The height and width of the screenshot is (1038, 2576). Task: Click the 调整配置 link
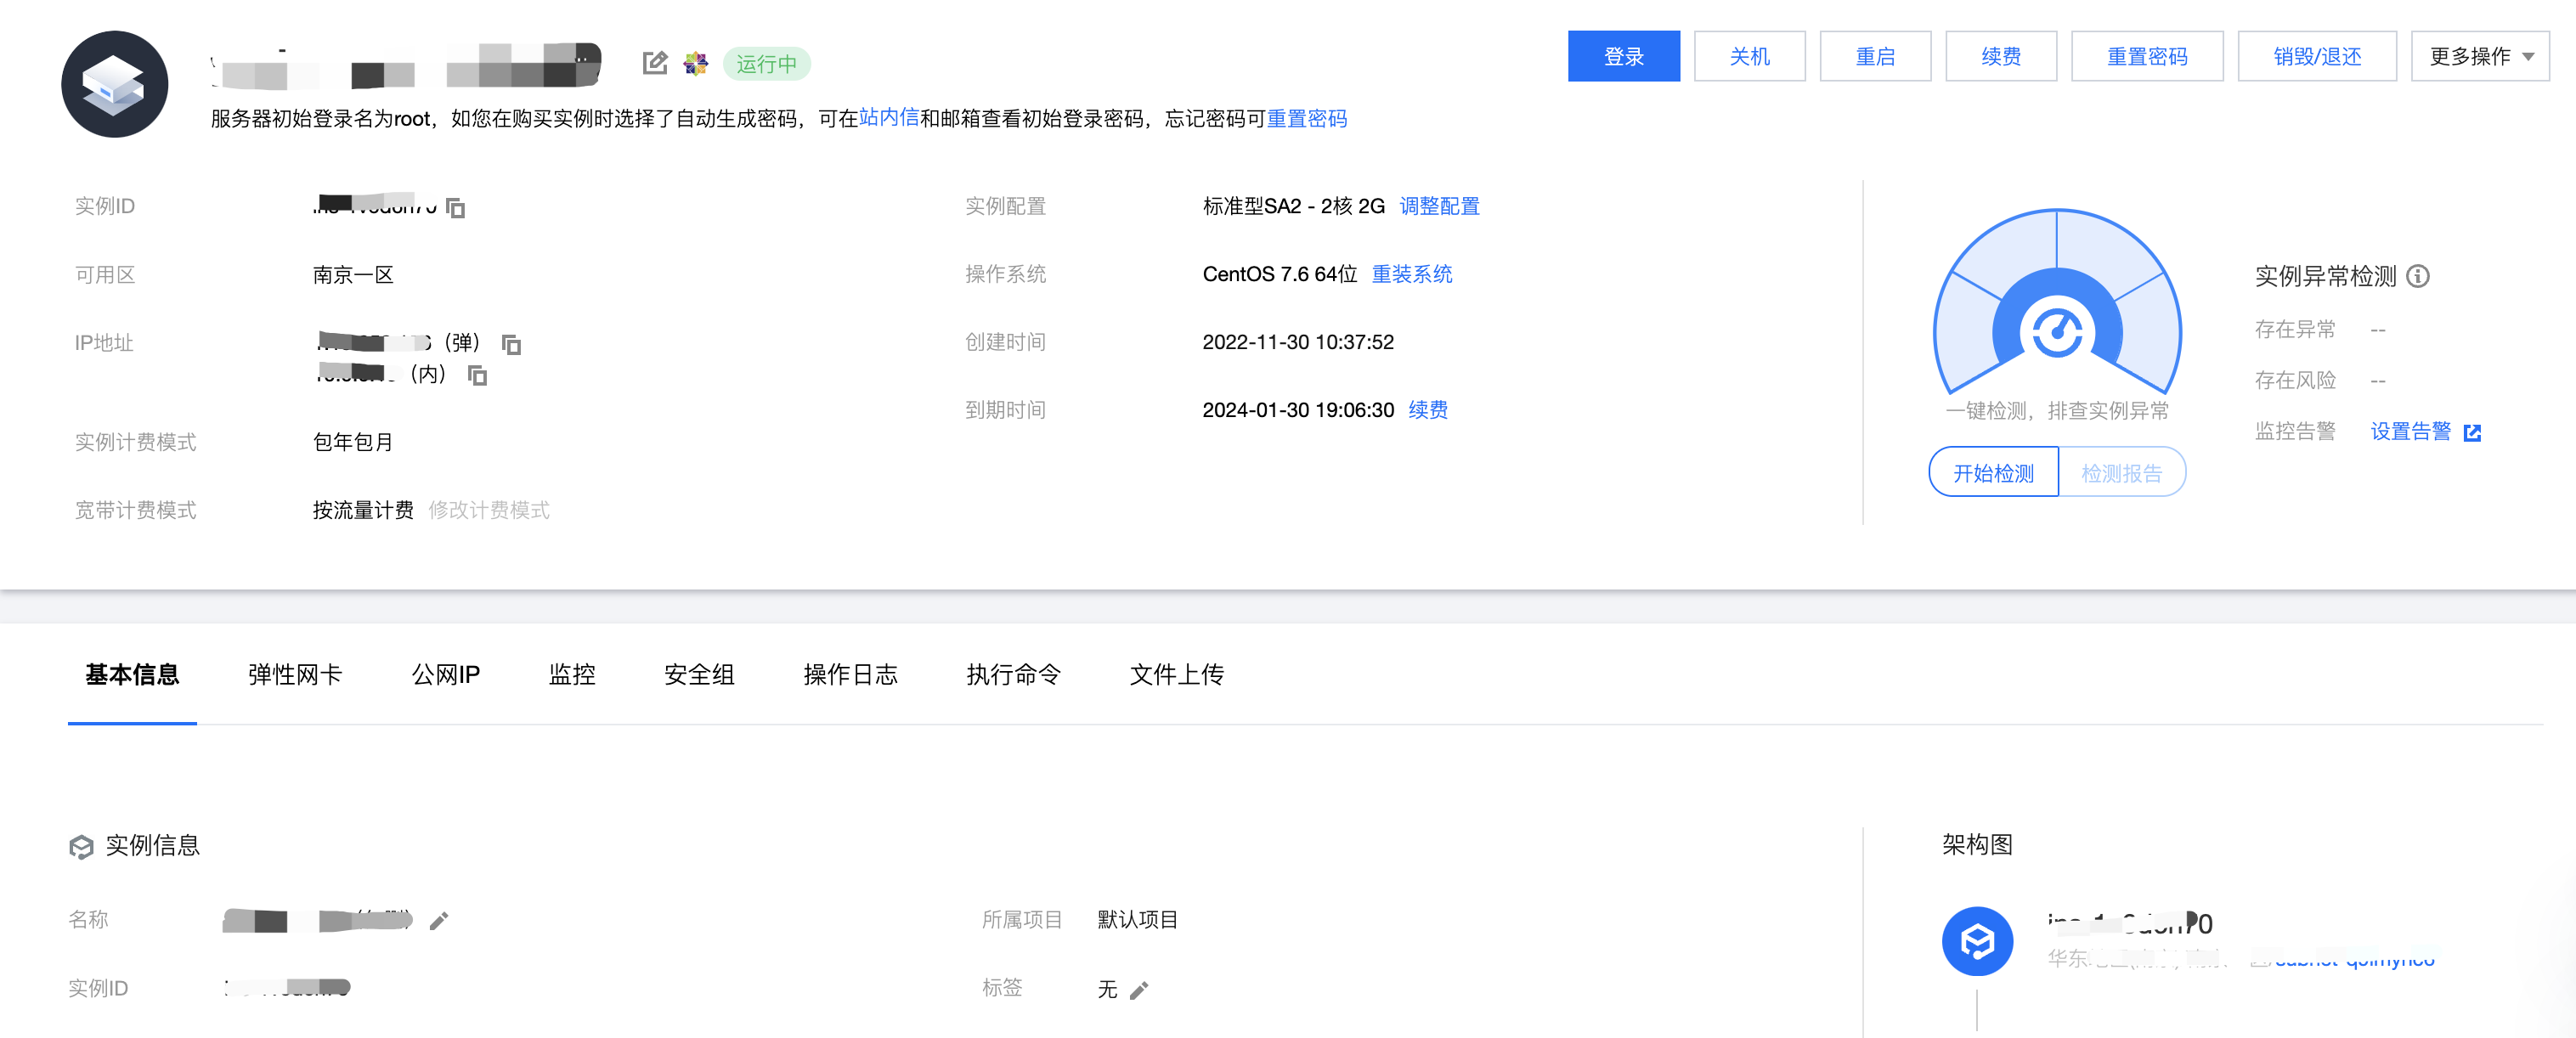[1439, 206]
